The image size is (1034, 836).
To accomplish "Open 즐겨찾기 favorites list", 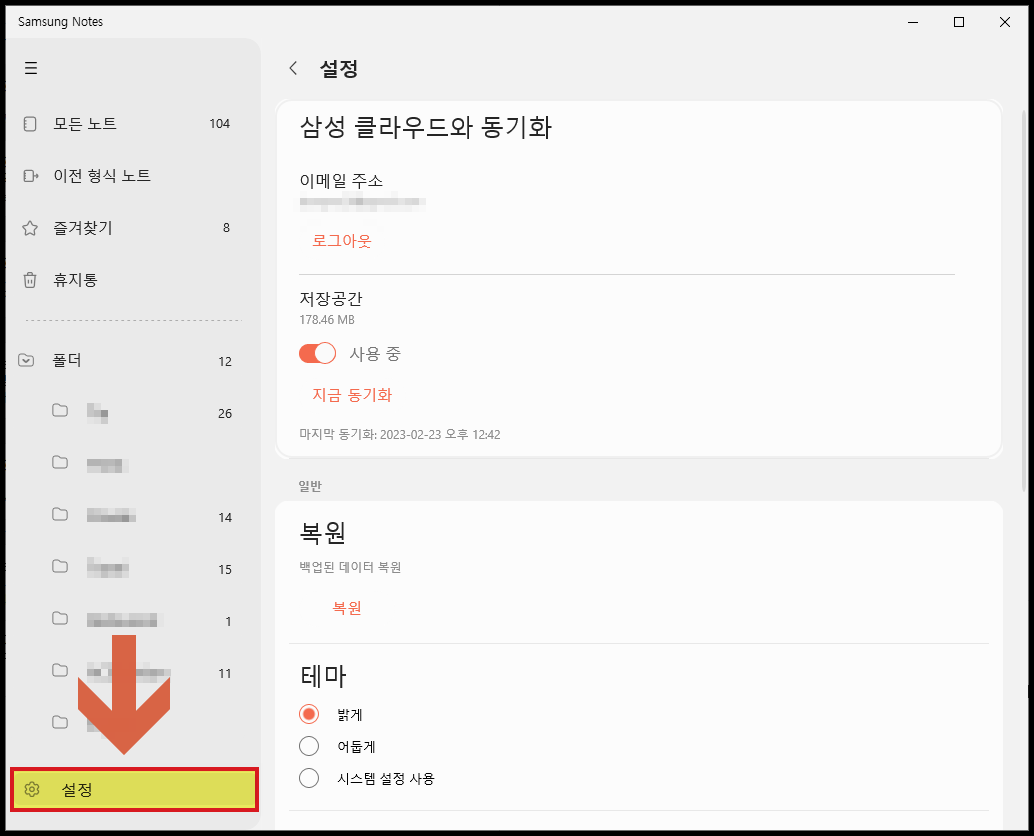I will tap(133, 228).
